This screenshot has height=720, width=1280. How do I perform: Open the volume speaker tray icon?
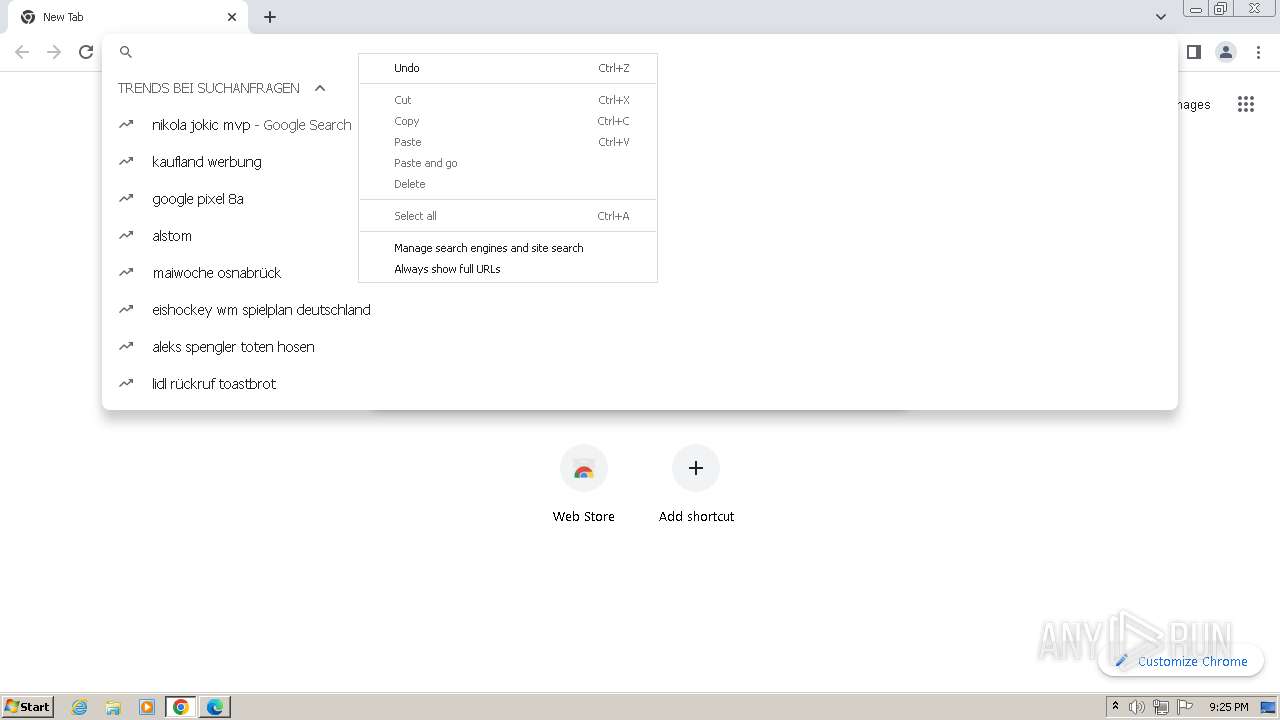pos(1137,707)
